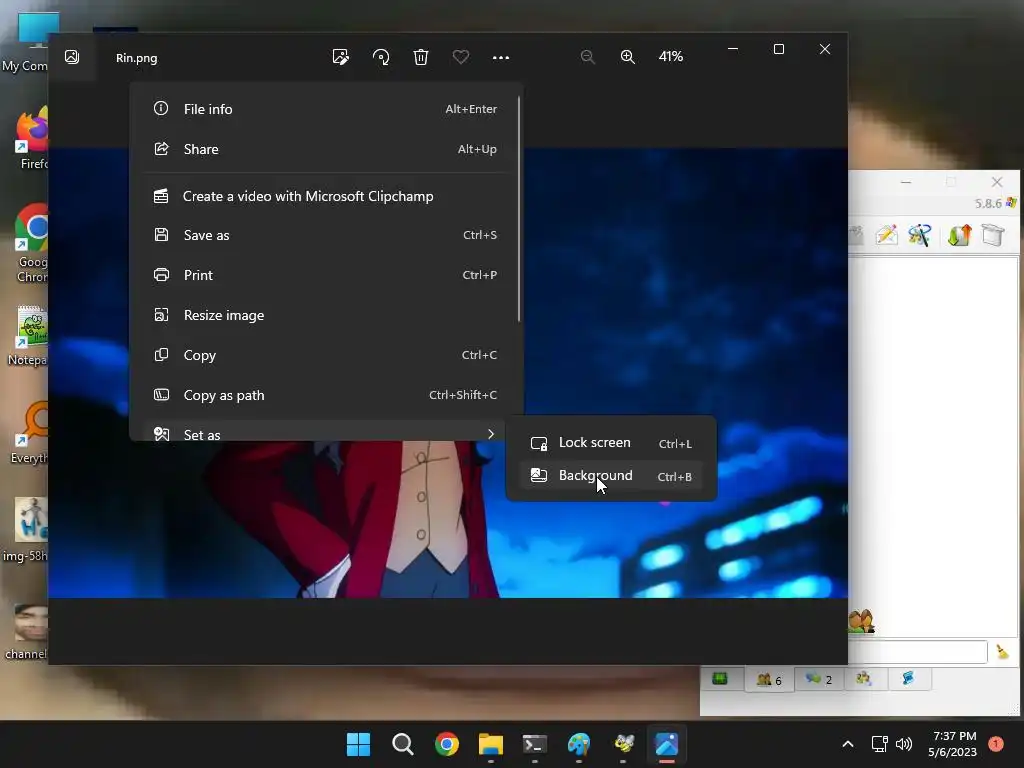The height and width of the screenshot is (768, 1024).
Task: Open the bee icon app on taskbar
Action: tap(623, 744)
